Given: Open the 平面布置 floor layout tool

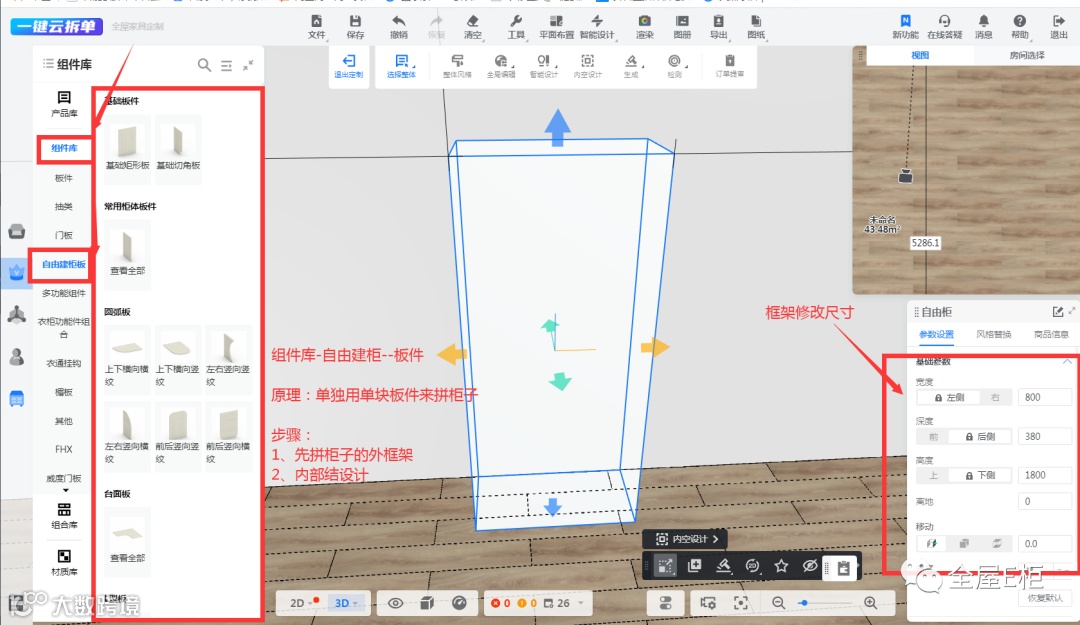Looking at the screenshot, I should [x=556, y=26].
